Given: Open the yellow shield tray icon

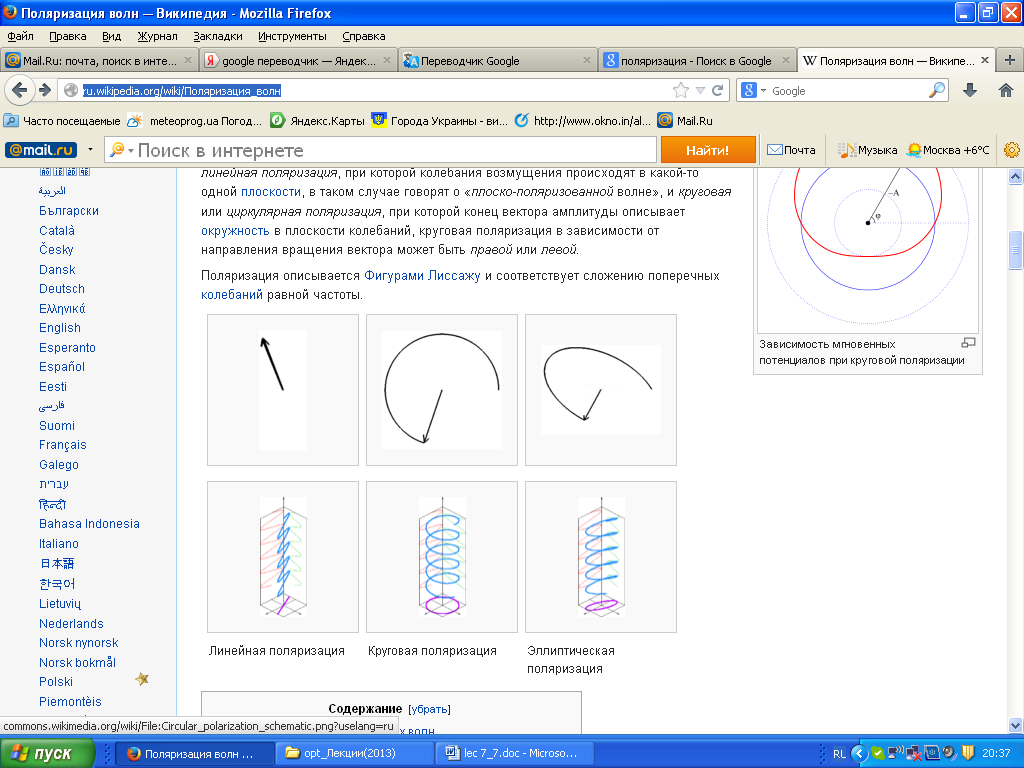Looking at the screenshot, I should (x=968, y=754).
